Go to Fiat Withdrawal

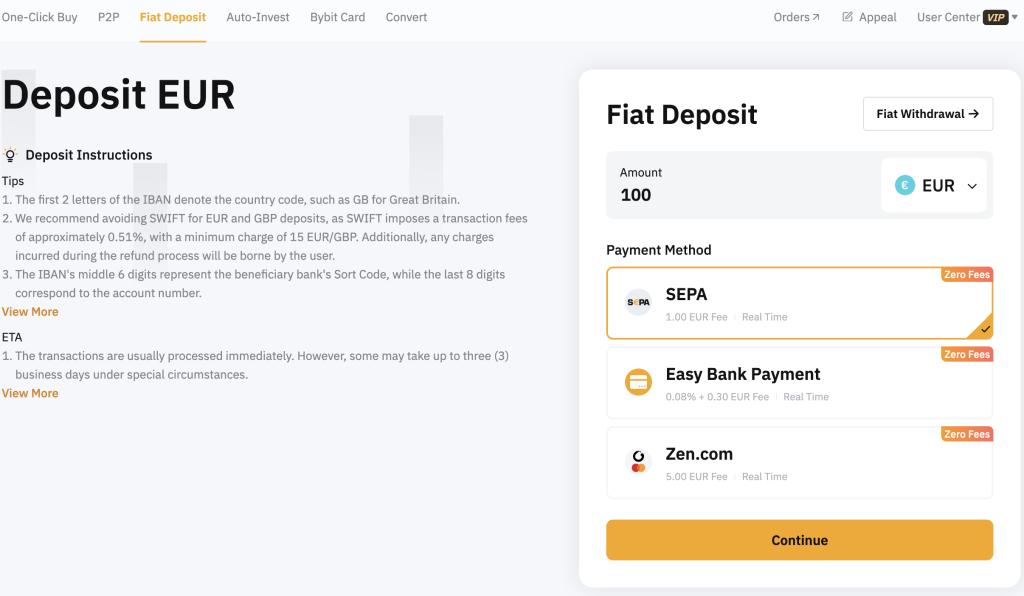coord(928,114)
